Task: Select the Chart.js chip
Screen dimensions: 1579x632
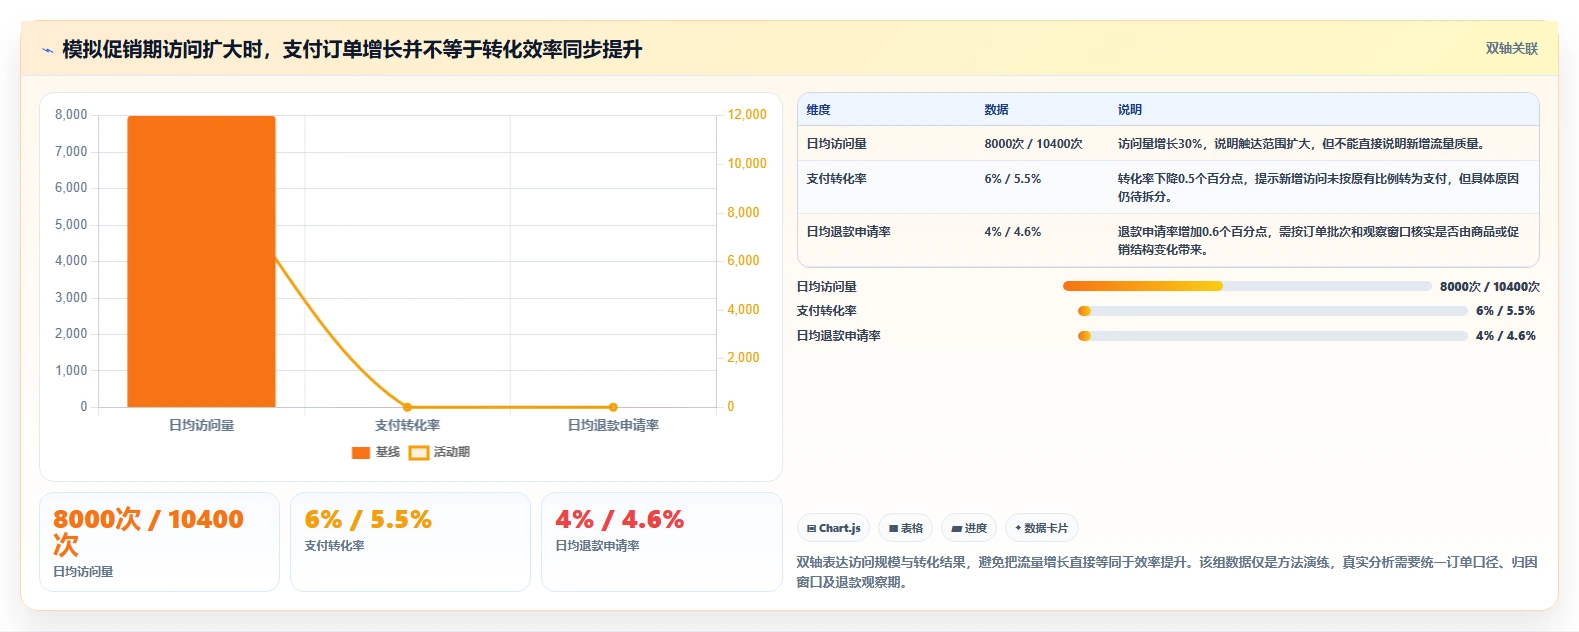Action: 833,528
